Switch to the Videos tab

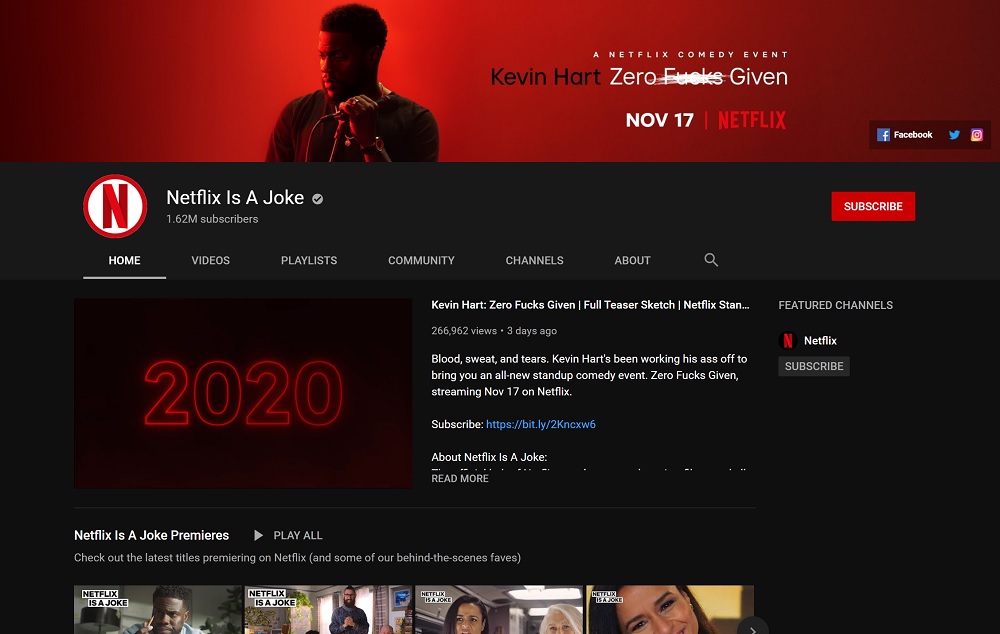[x=211, y=260]
